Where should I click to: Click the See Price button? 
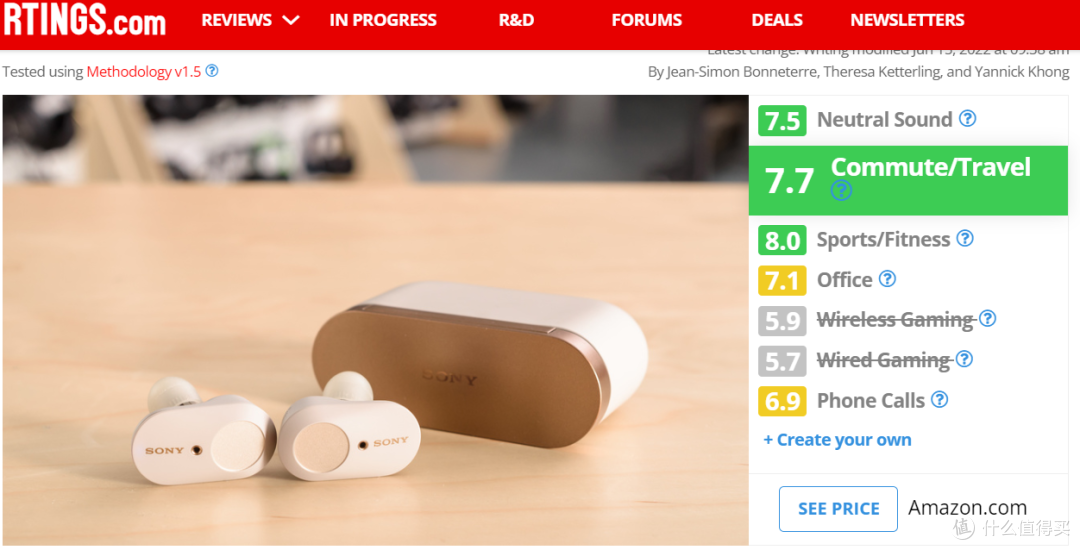pos(838,509)
